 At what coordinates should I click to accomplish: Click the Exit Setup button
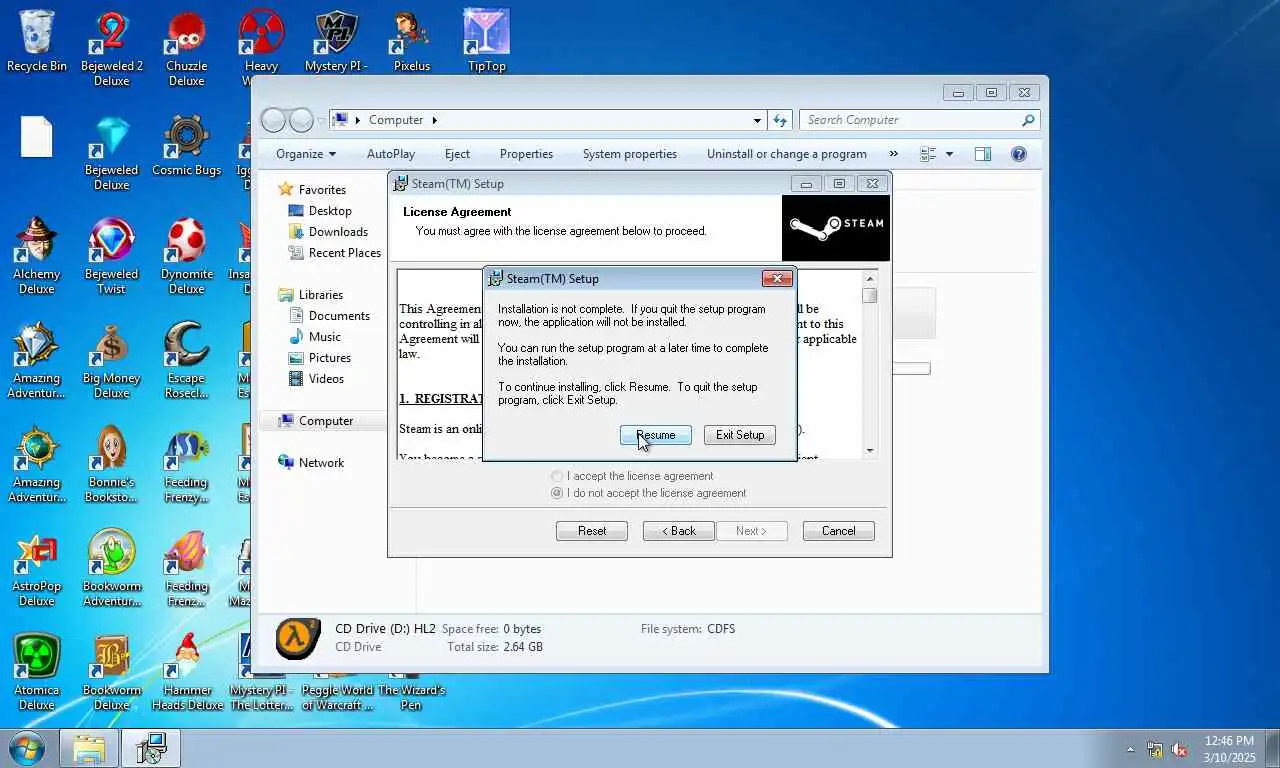[739, 435]
